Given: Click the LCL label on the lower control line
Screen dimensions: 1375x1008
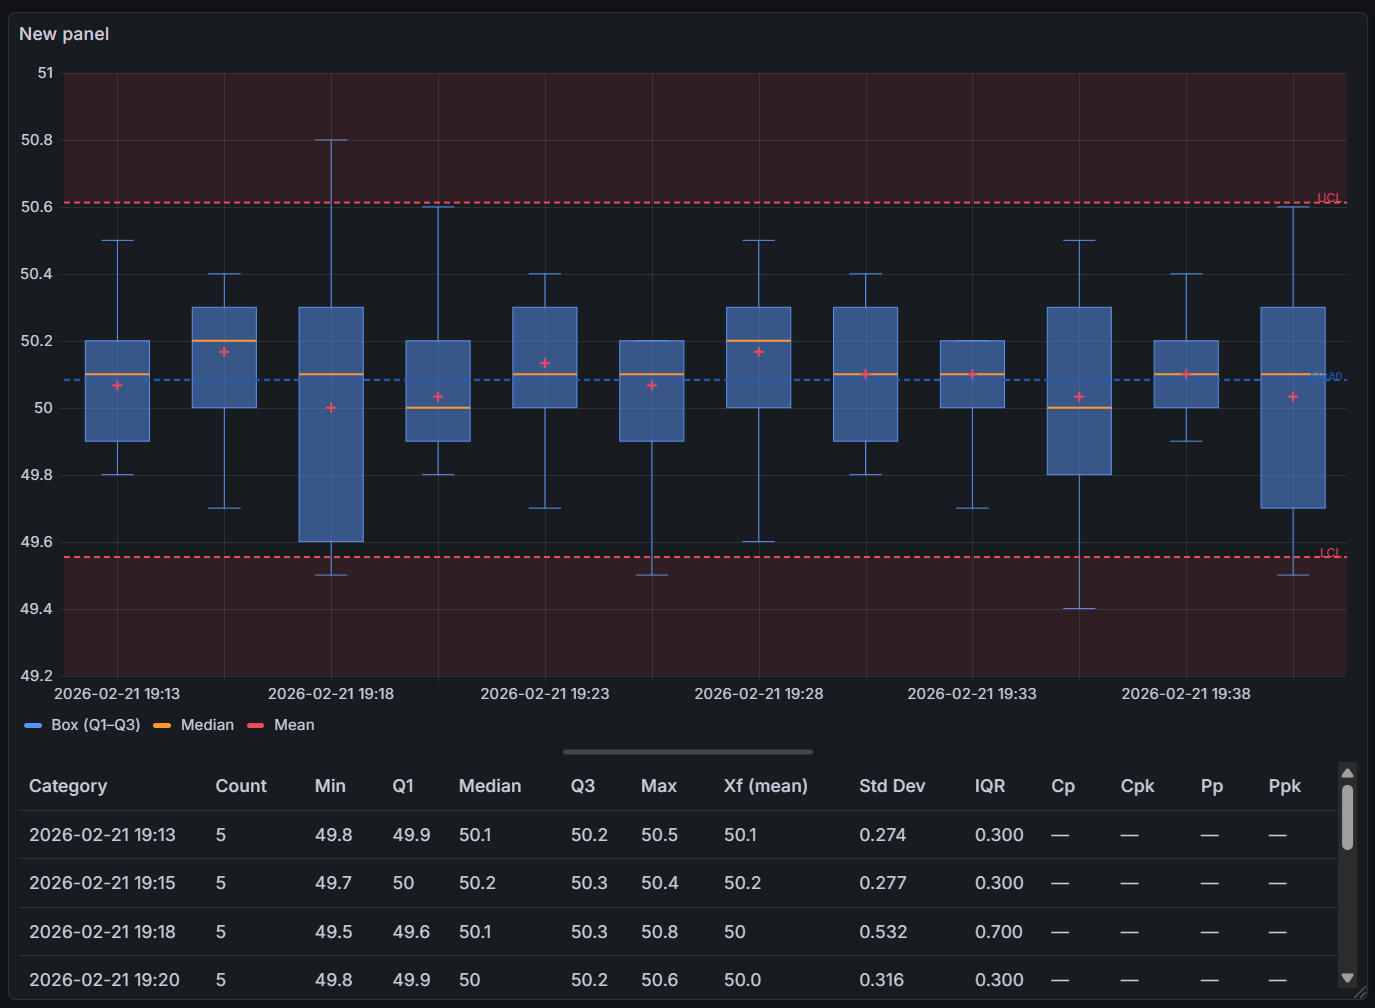Looking at the screenshot, I should 1330,551.
